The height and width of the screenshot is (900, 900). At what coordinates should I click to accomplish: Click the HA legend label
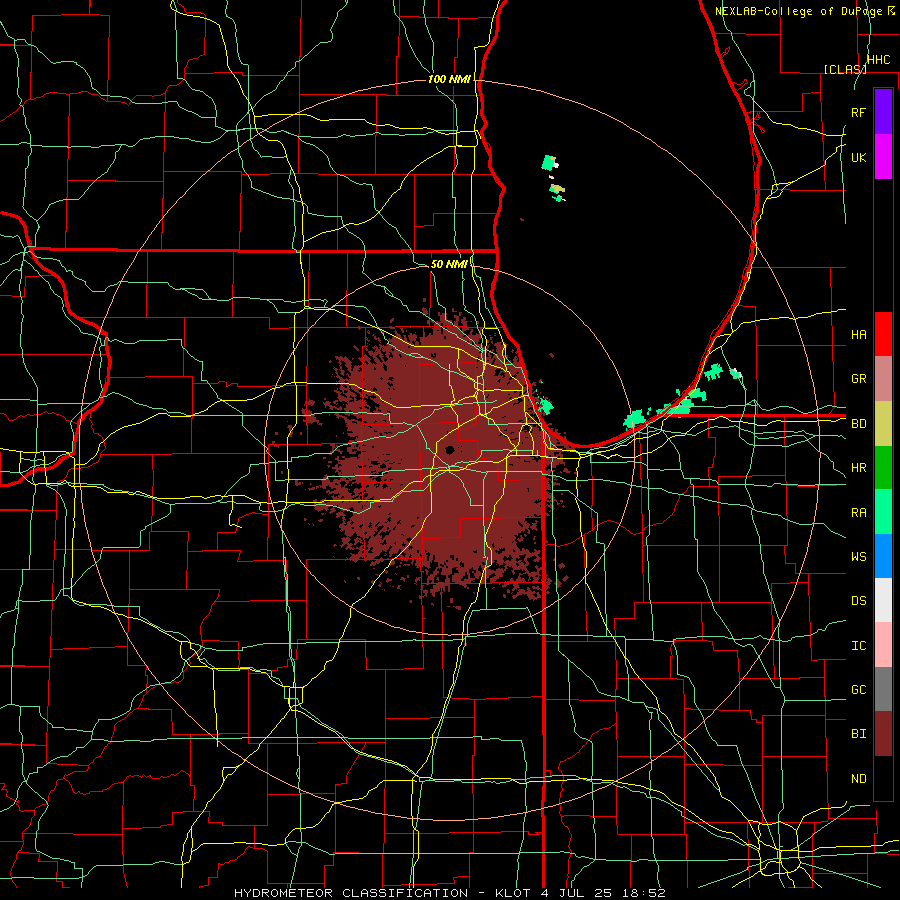tap(858, 334)
